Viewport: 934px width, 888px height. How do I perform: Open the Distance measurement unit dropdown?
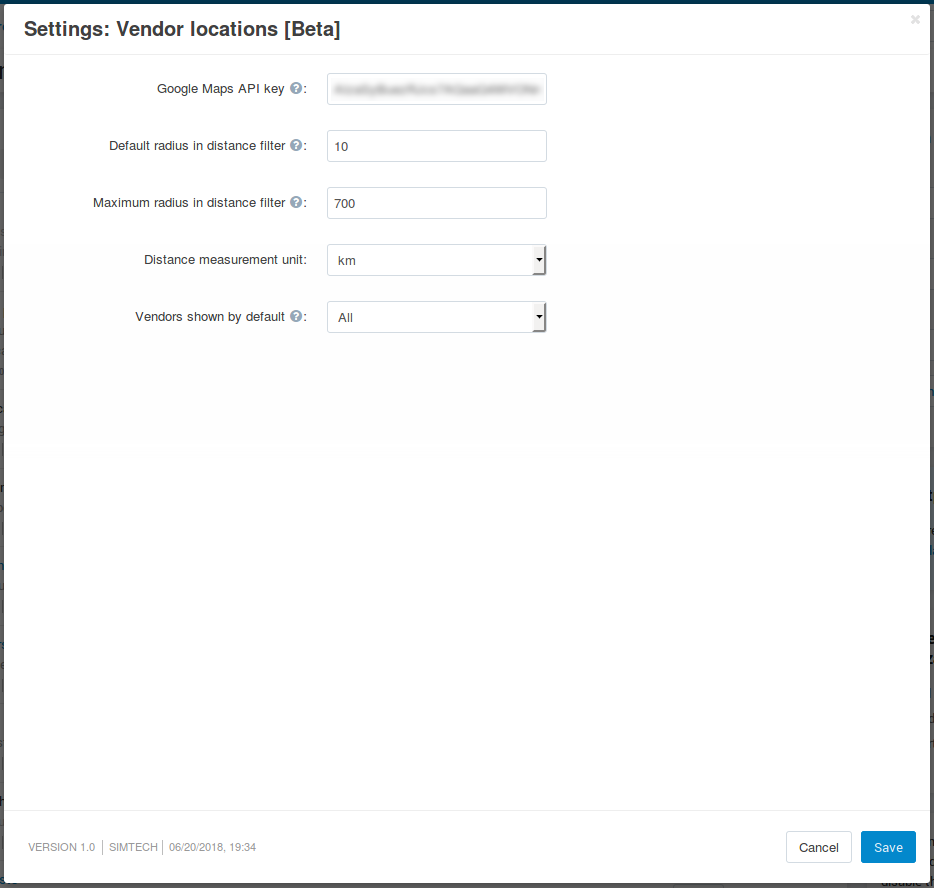click(437, 260)
